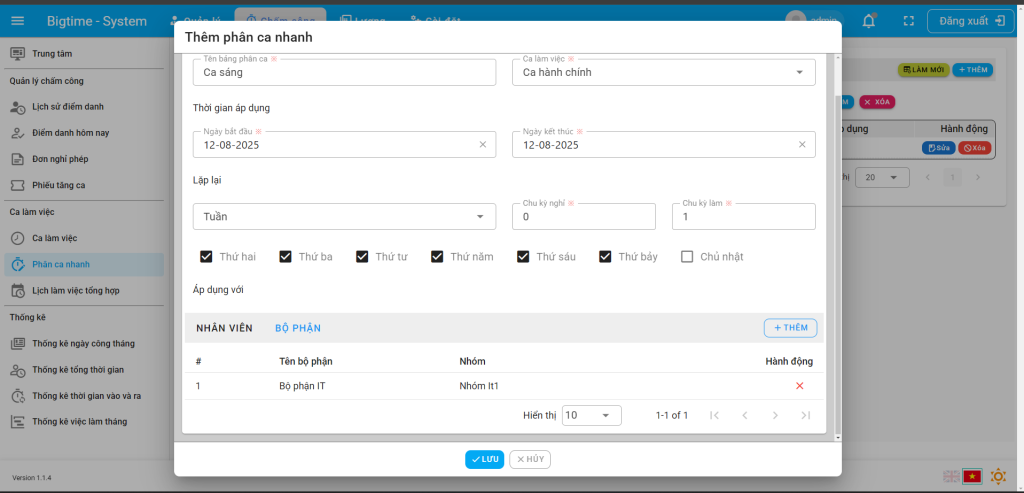Image resolution: width=1024 pixels, height=493 pixels.
Task: Click the Tên bảng phân ca input field
Action: coord(343,73)
